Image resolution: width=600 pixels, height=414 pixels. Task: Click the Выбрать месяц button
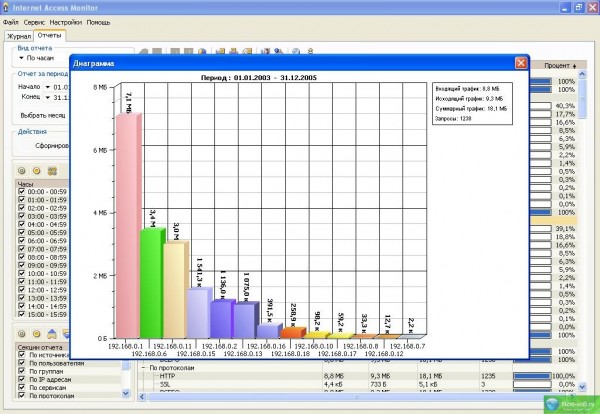pyautogui.click(x=43, y=115)
